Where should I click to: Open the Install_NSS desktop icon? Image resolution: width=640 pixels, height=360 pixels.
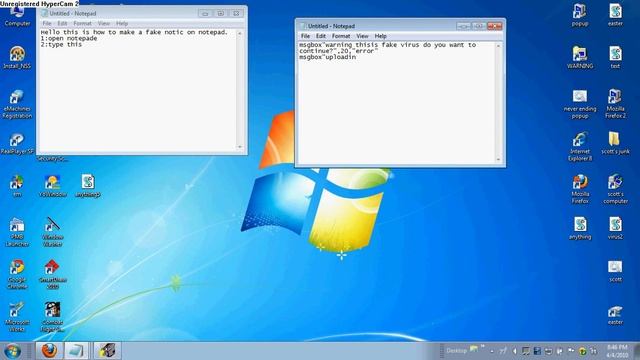17,58
